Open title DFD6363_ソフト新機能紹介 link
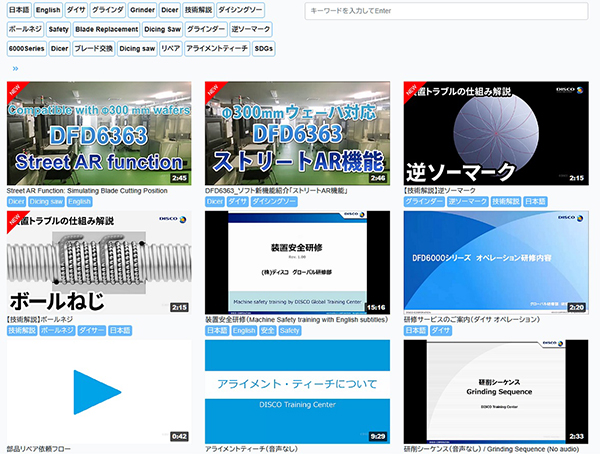 point(276,191)
